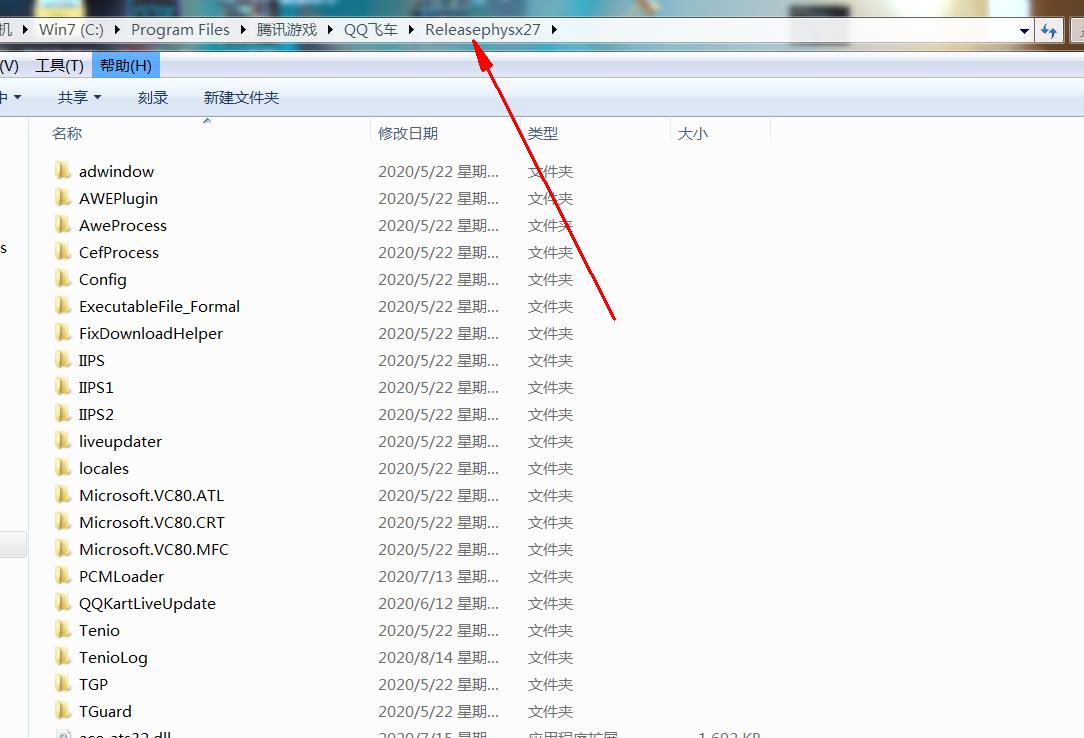Image resolution: width=1084 pixels, height=738 pixels.
Task: Select the adwindow folder name
Action: click(x=116, y=171)
